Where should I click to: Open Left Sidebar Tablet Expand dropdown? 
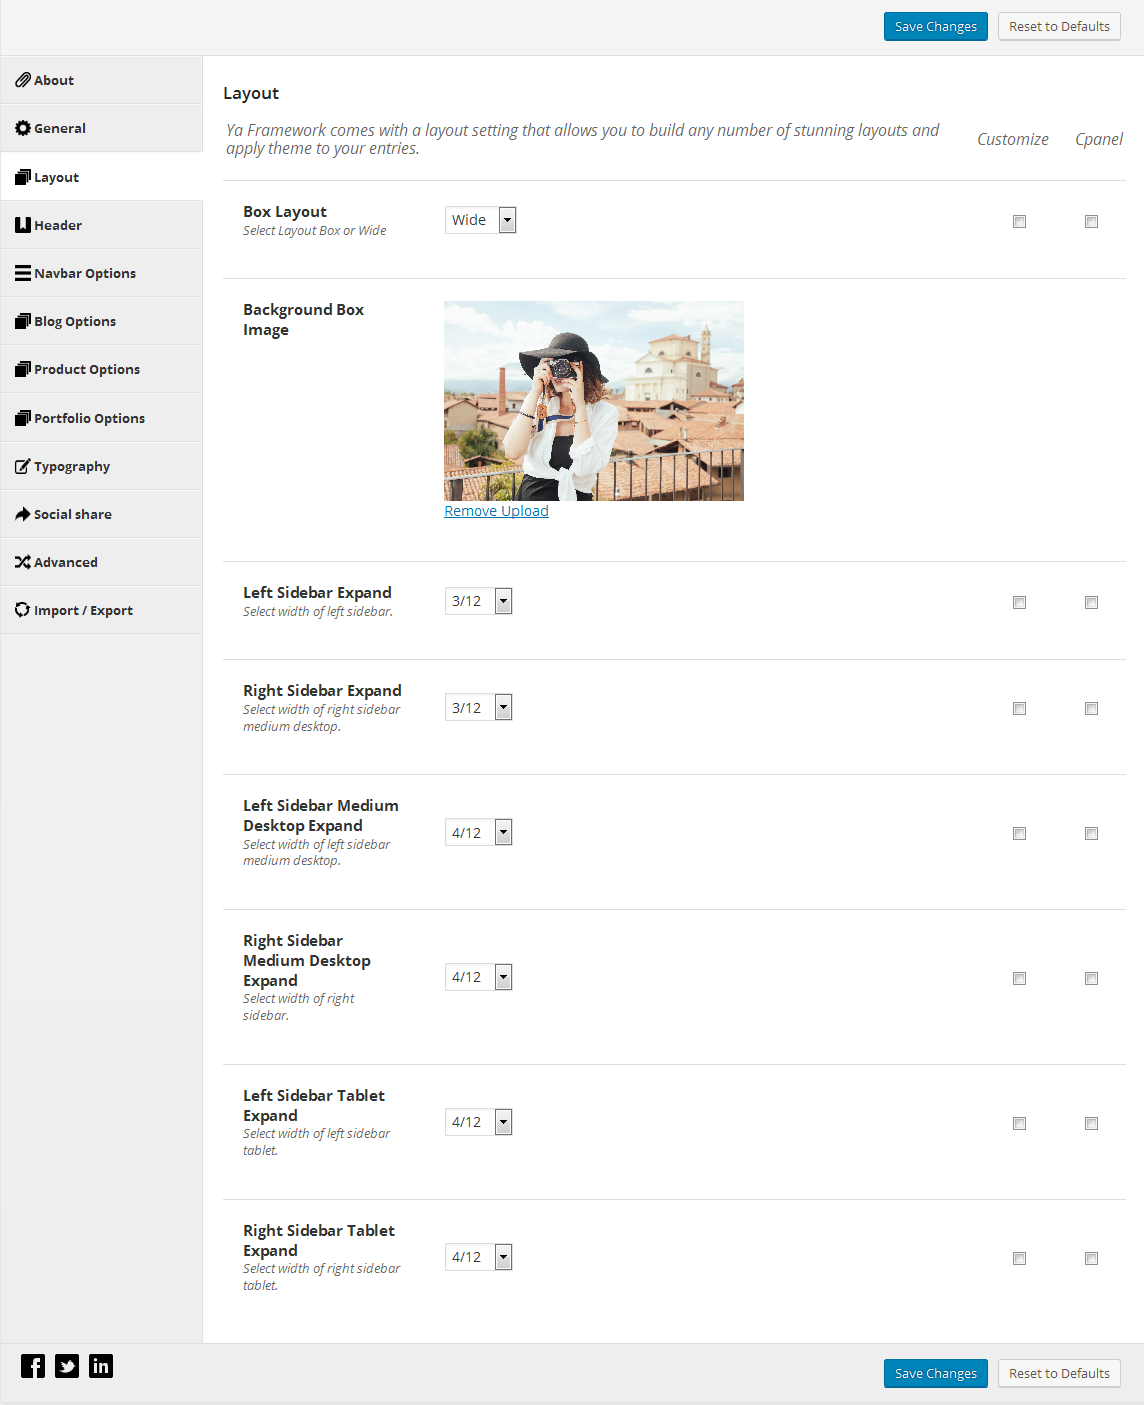(479, 1122)
